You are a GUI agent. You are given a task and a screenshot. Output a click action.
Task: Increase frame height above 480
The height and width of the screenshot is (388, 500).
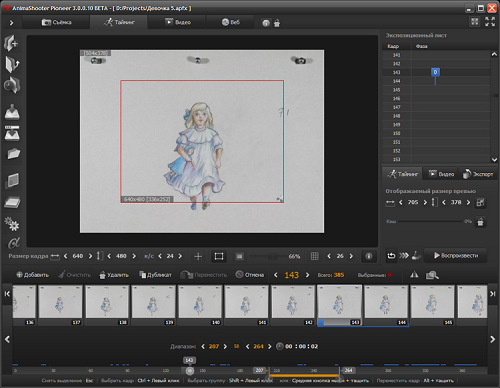pyautogui.click(x=134, y=256)
